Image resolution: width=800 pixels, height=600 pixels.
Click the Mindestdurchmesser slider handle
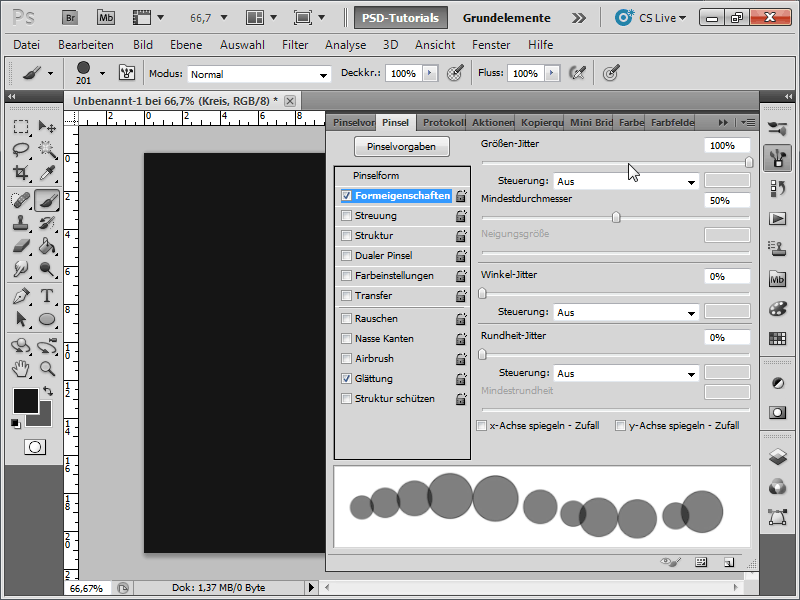[x=616, y=217]
